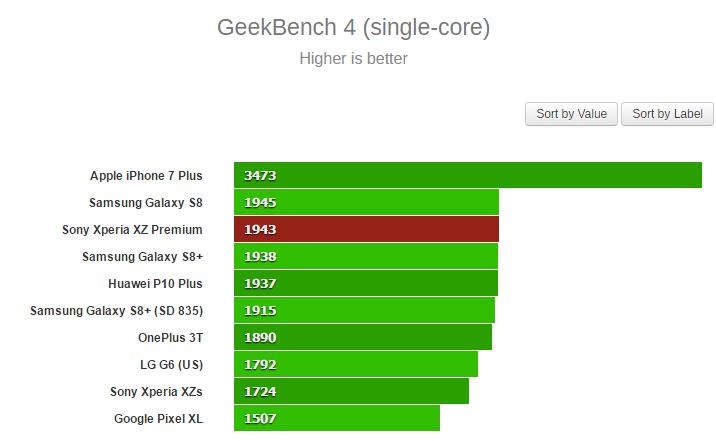Select the red Sony Xperia XZ Premium bar
This screenshot has width=716, height=441.
click(x=366, y=229)
